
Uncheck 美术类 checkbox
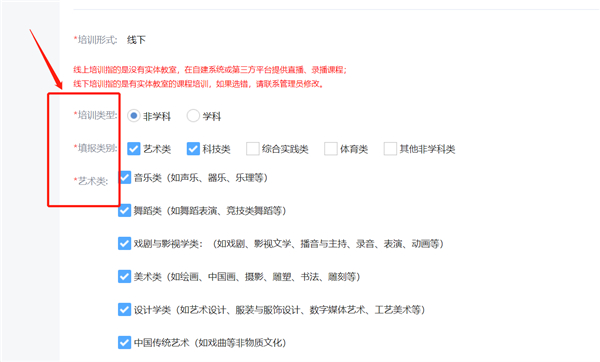coord(125,276)
